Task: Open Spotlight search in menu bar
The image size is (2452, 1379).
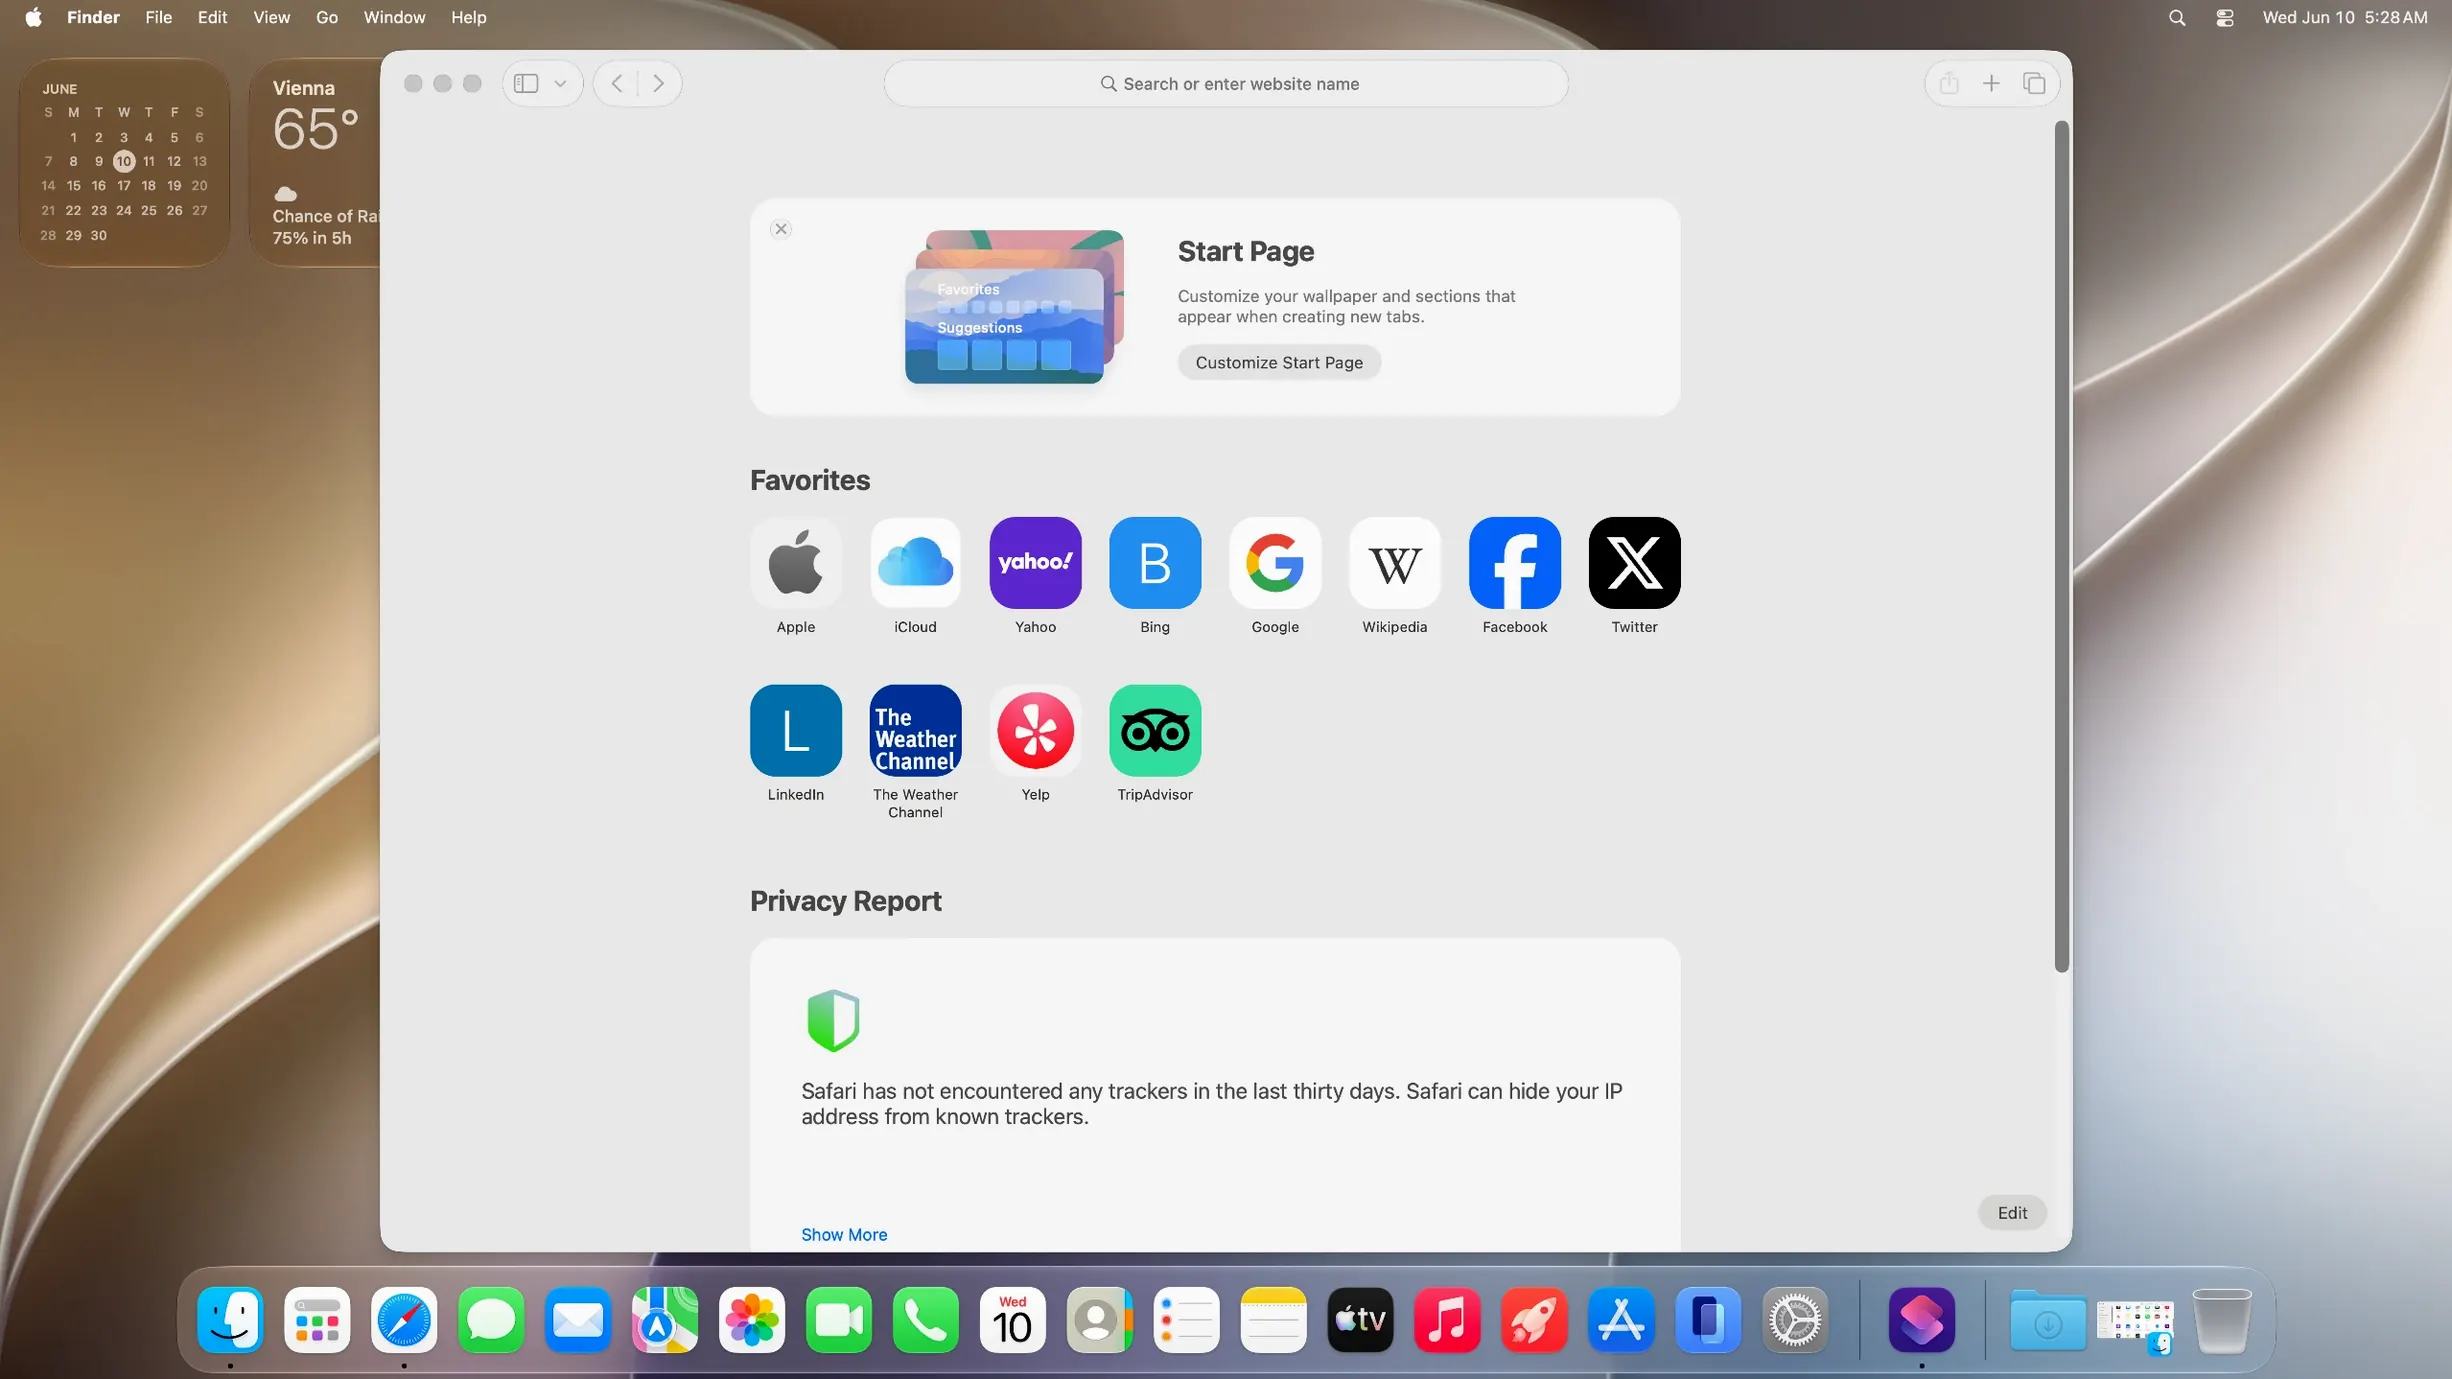Action: pyautogui.click(x=2177, y=17)
